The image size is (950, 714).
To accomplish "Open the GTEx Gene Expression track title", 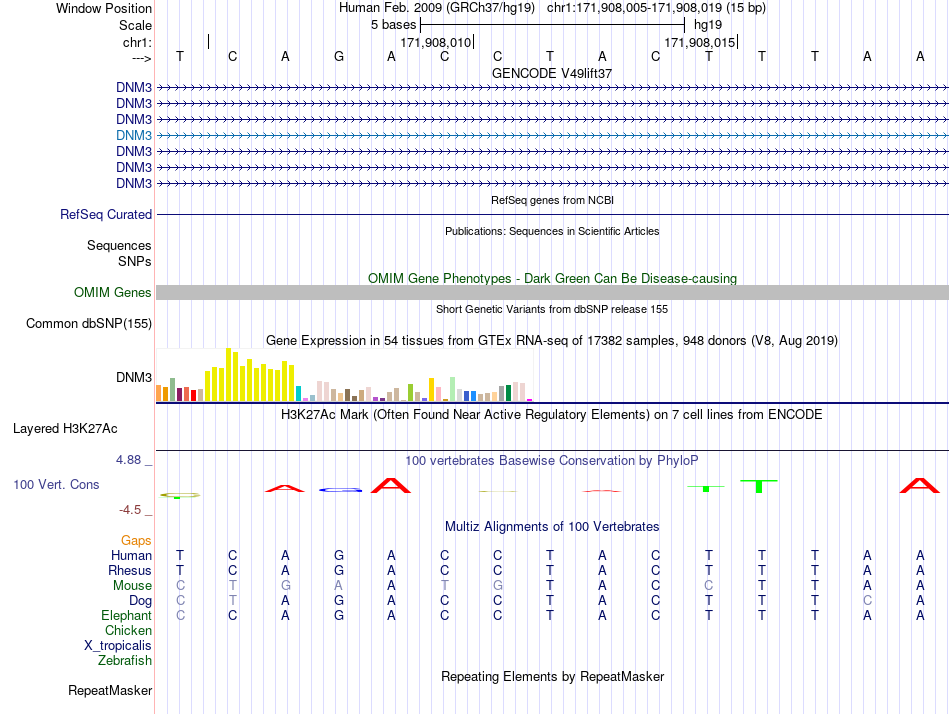I will click(552, 341).
